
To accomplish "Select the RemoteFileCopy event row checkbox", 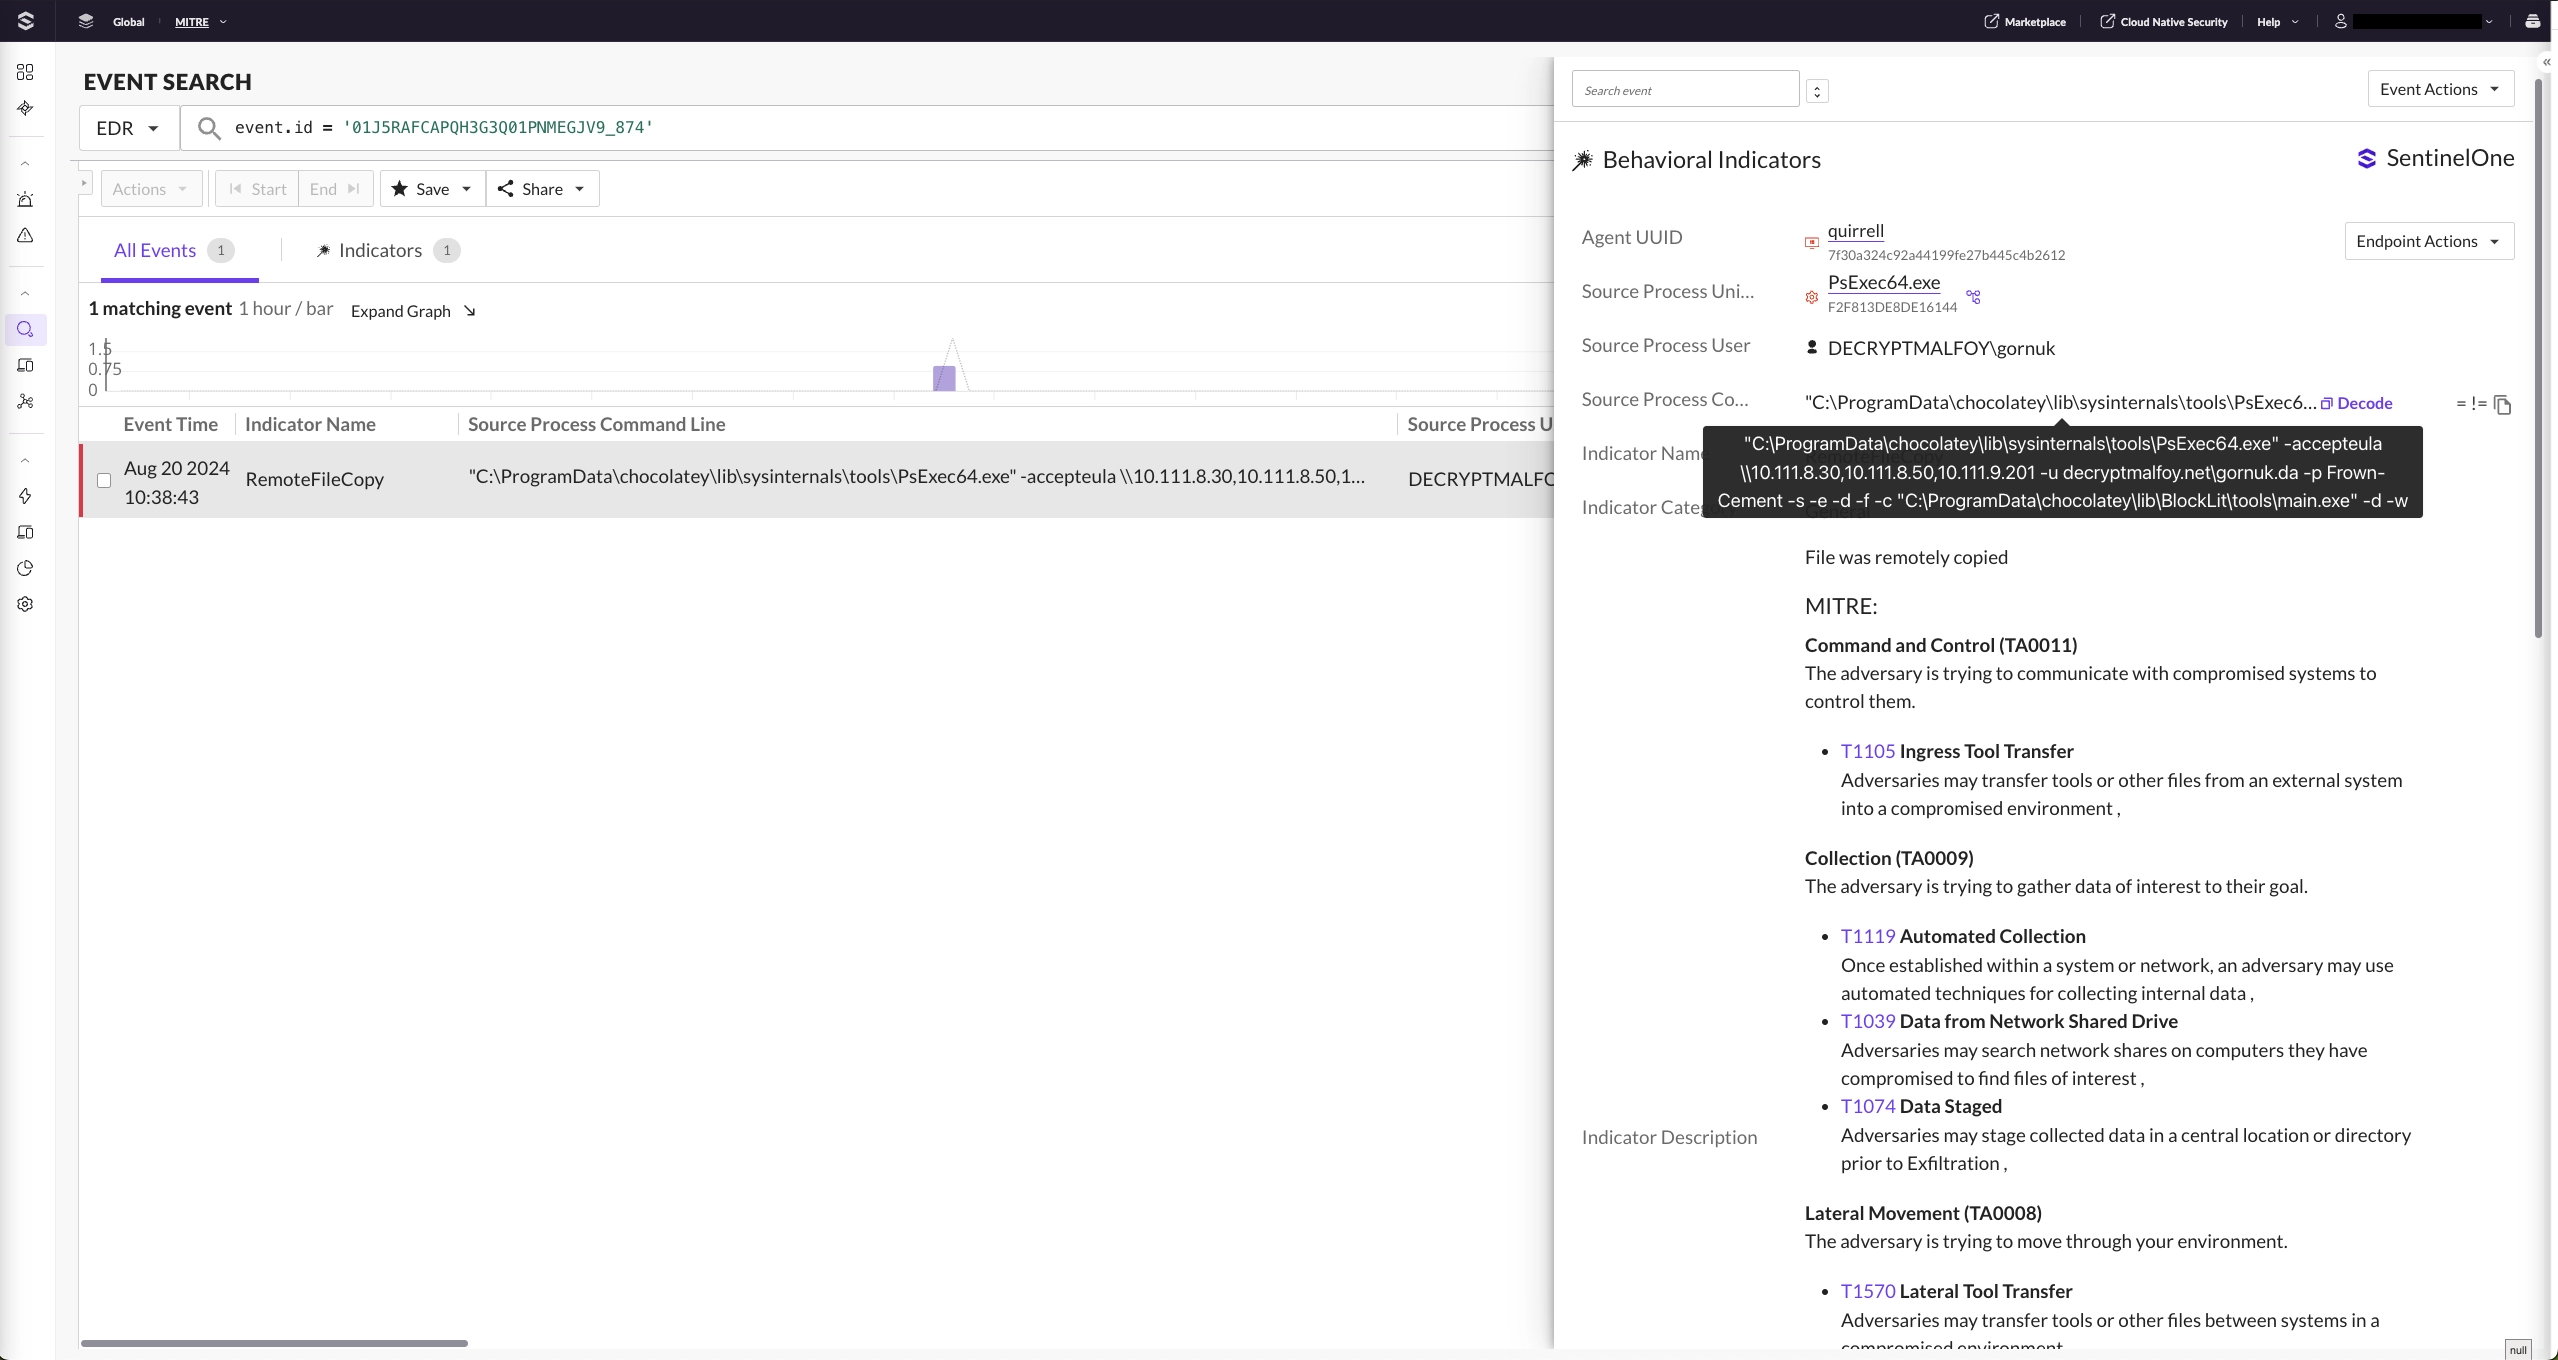I will pos(104,480).
